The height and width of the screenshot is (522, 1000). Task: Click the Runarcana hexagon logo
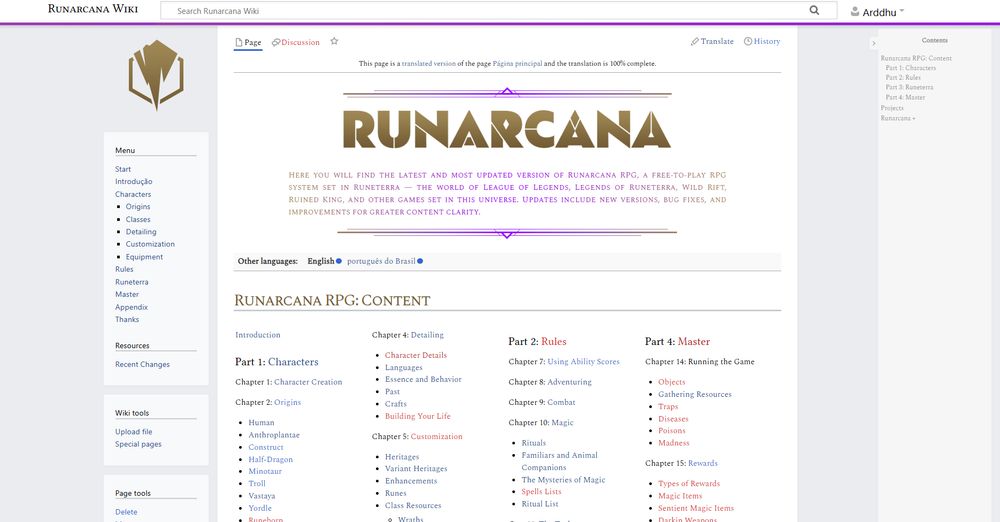(156, 75)
